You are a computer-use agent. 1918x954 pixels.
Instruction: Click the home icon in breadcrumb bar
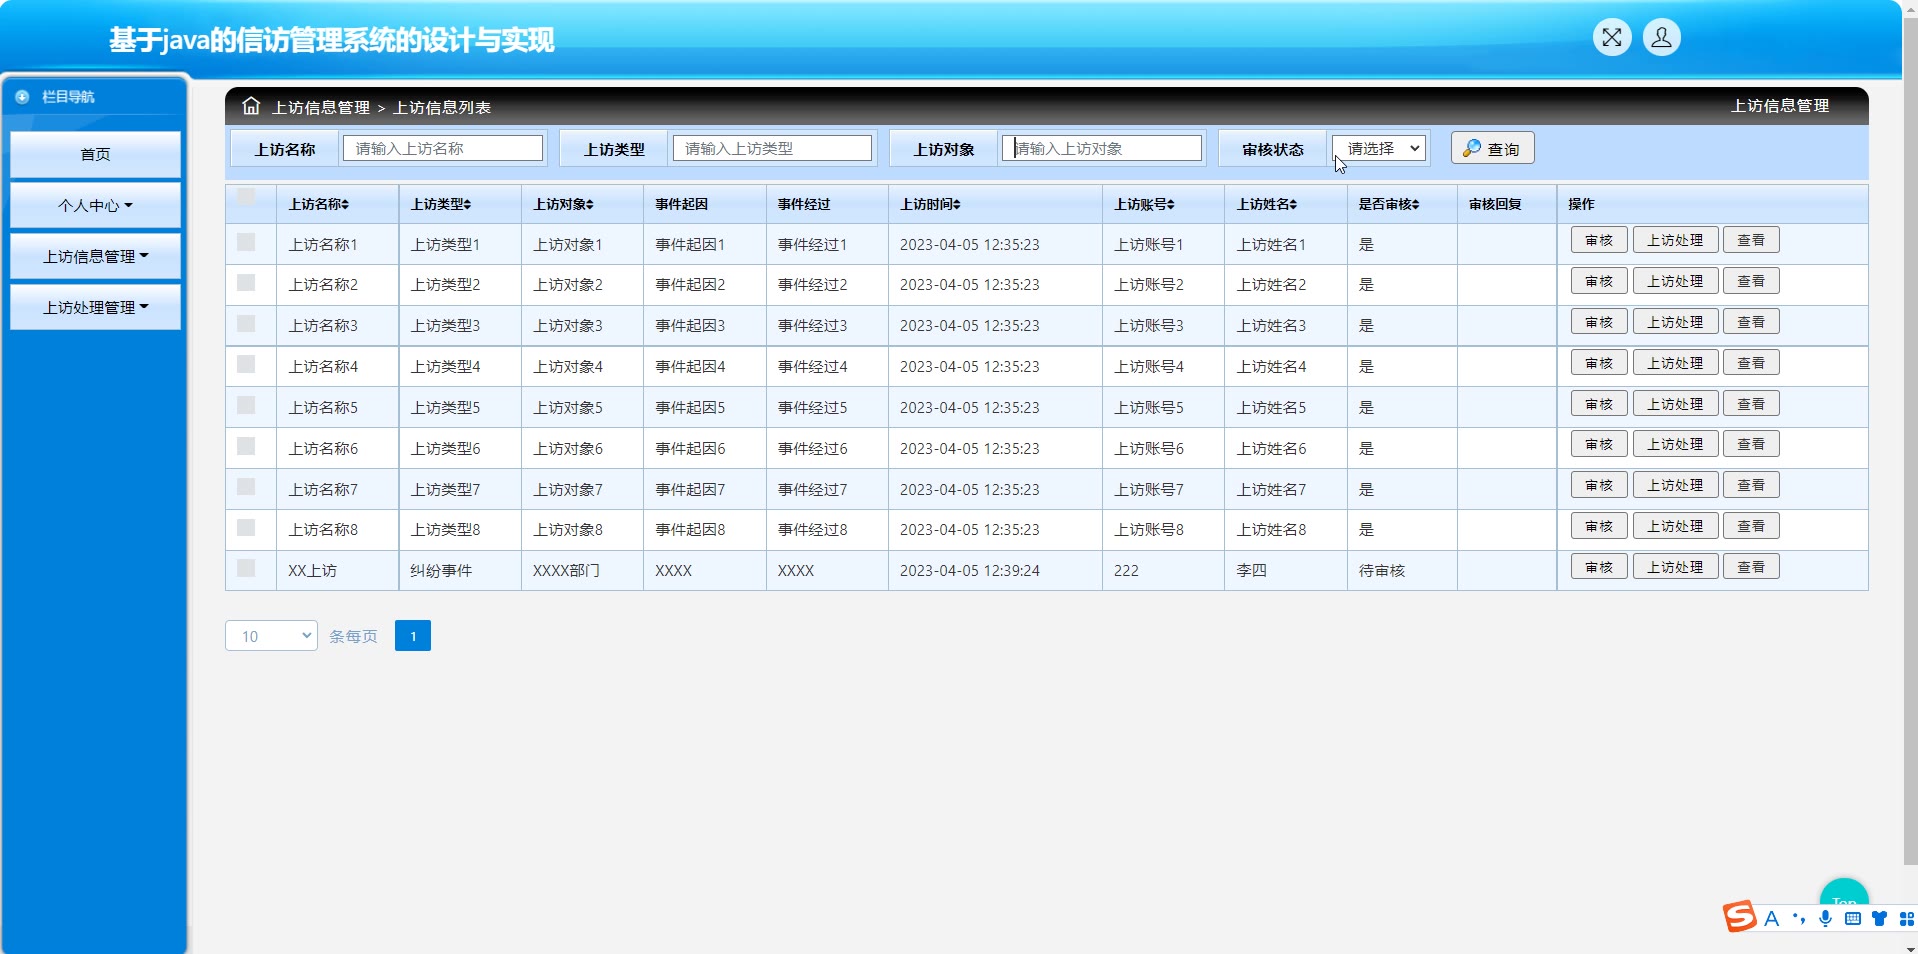pos(251,106)
